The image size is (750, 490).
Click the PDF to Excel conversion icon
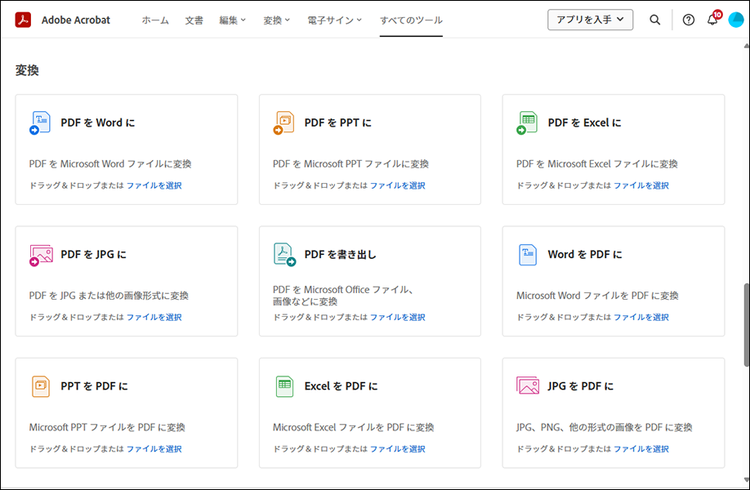[527, 123]
